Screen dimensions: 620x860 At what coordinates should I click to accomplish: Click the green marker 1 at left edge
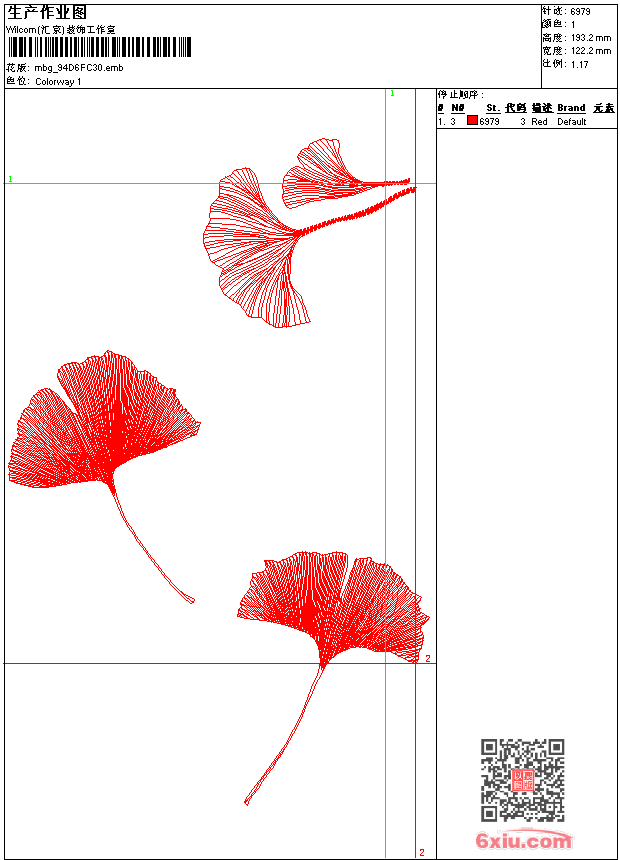pyautogui.click(x=10, y=179)
